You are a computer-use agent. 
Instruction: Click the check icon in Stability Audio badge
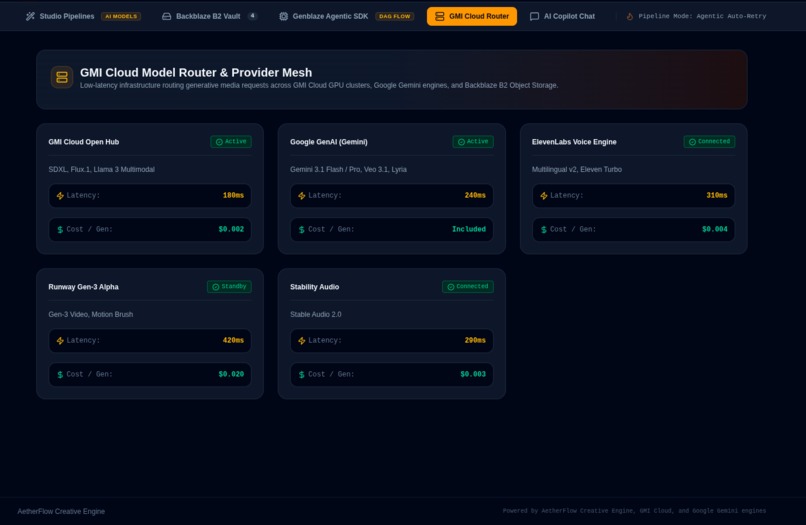pyautogui.click(x=451, y=287)
